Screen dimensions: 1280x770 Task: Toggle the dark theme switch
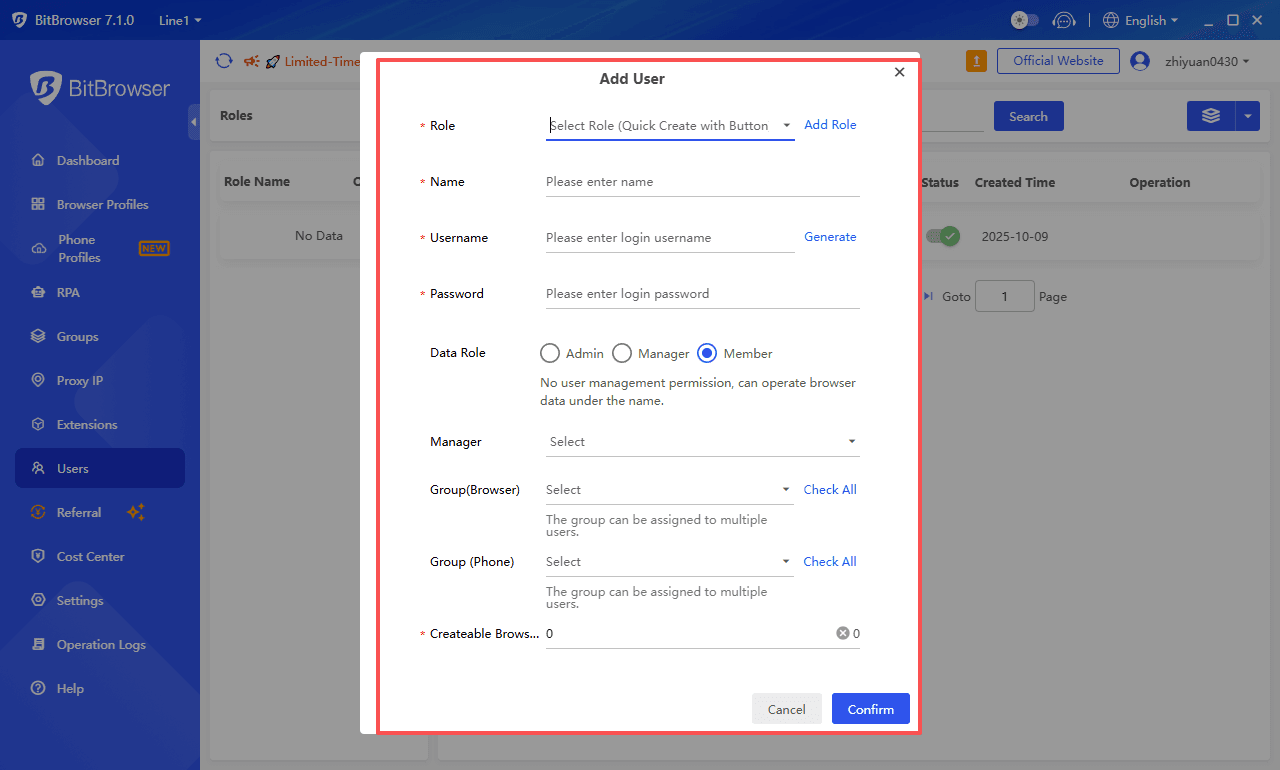click(x=1024, y=19)
